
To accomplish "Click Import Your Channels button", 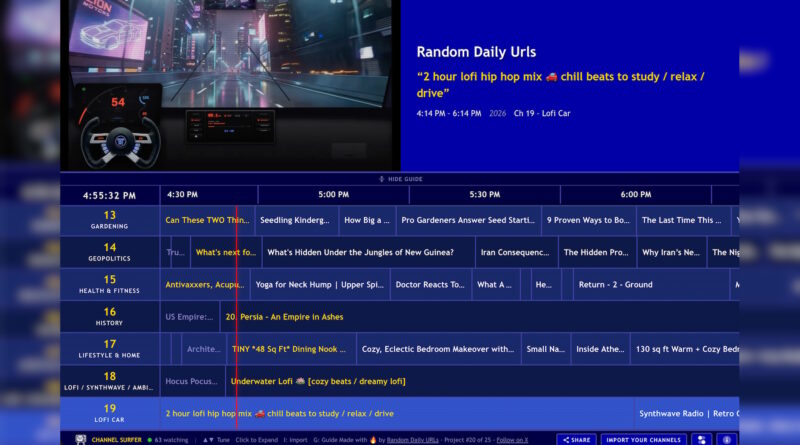I will click(643, 439).
